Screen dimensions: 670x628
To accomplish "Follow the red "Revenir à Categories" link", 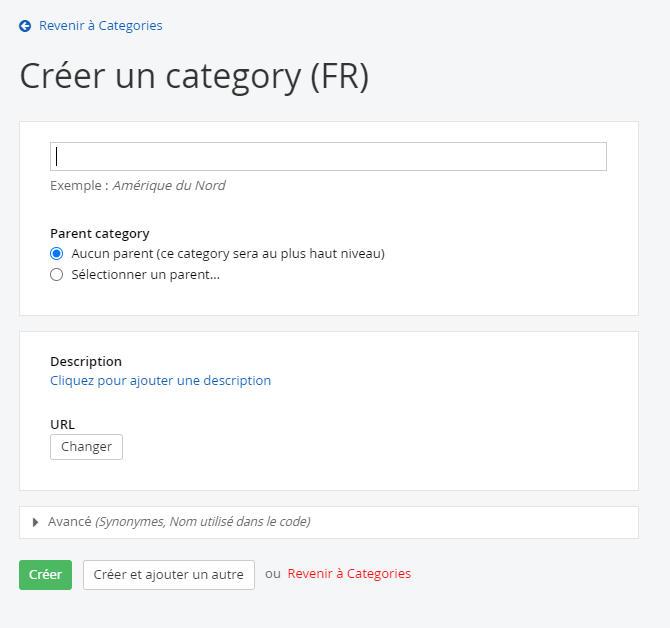I will [x=349, y=574].
